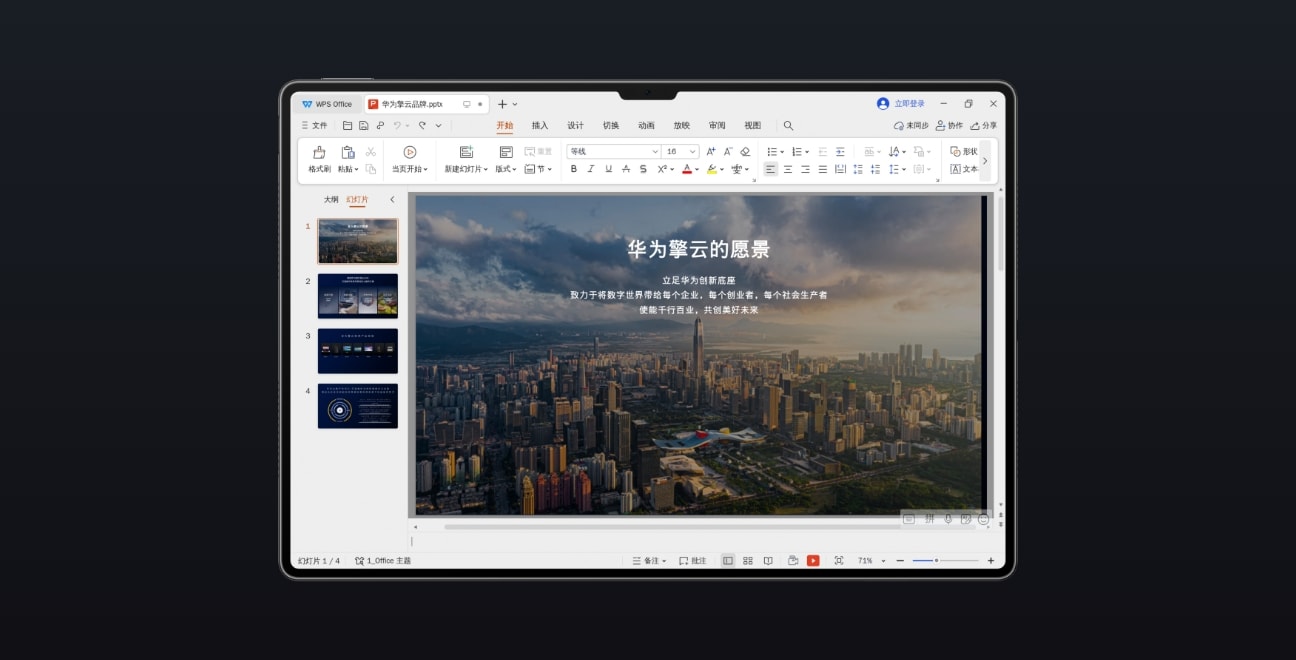Launch the red slideshow play icon in status bar
Image resolution: width=1296 pixels, height=660 pixels.
click(813, 560)
